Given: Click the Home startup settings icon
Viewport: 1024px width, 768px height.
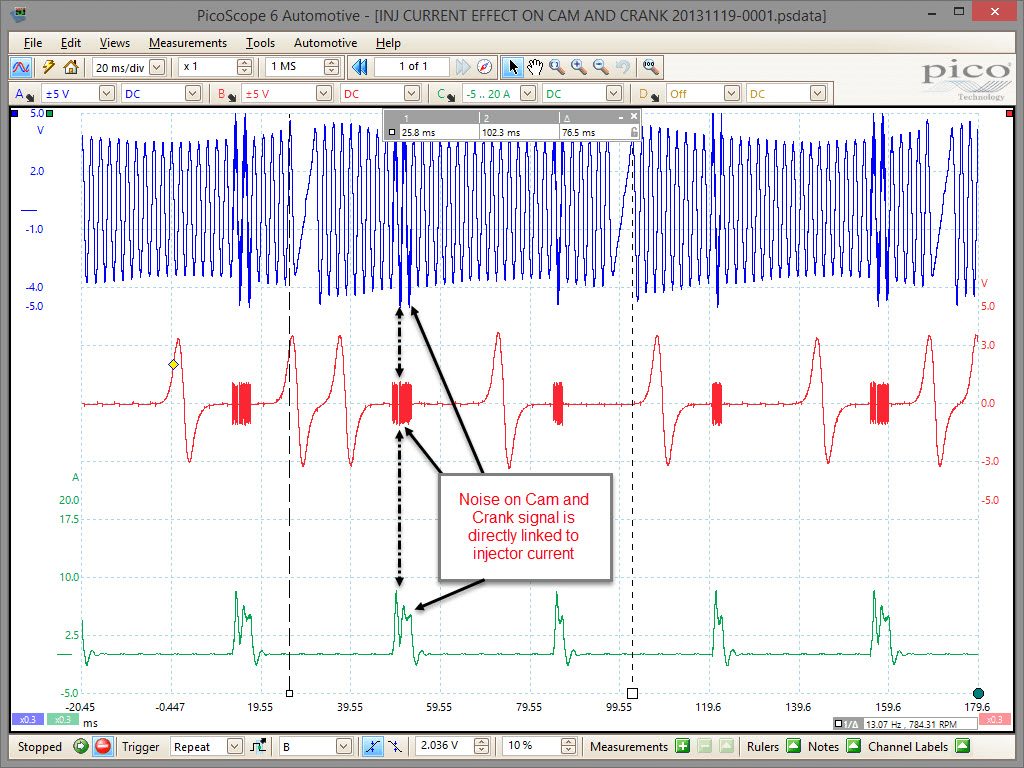Looking at the screenshot, I should pyautogui.click(x=71, y=67).
